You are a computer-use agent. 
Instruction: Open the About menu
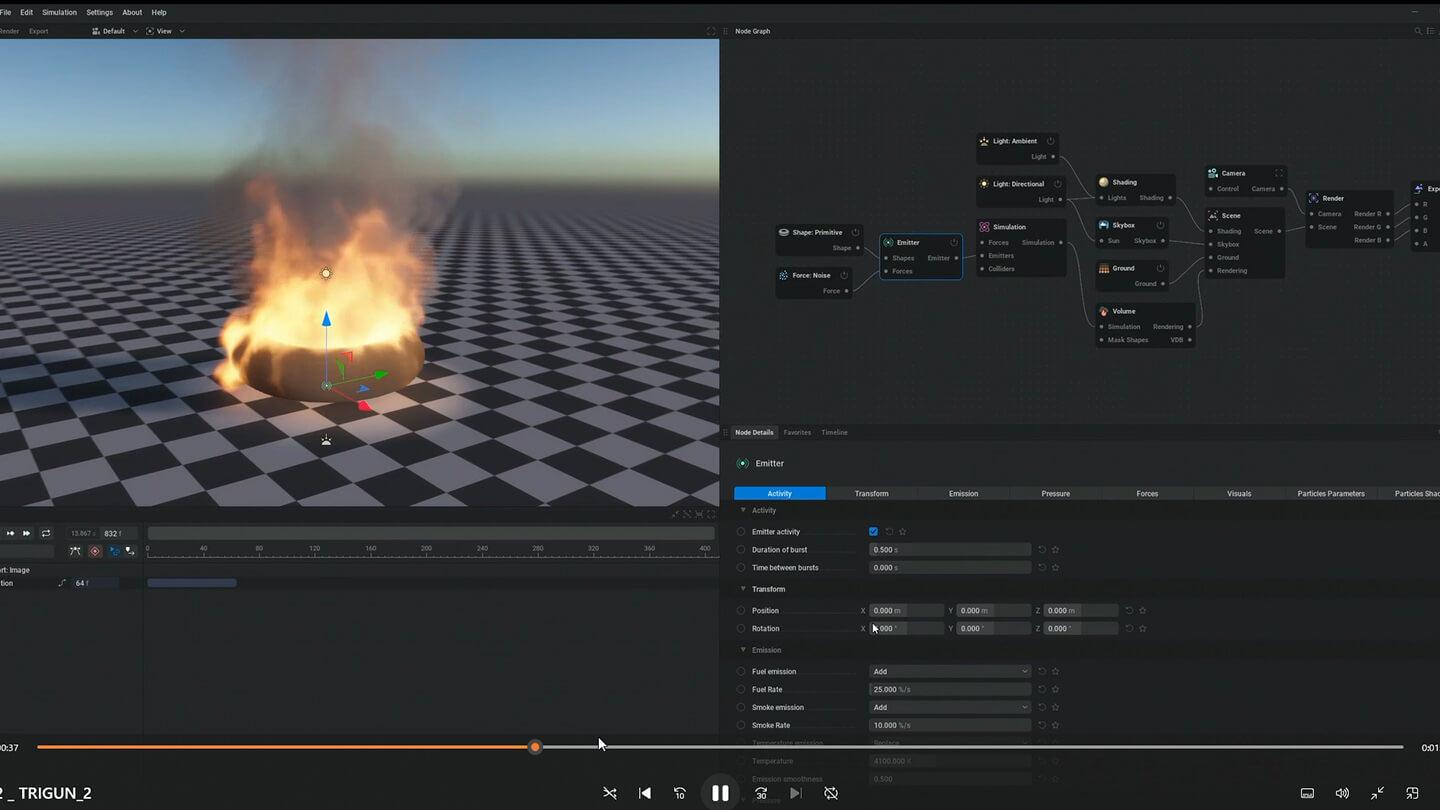click(132, 12)
